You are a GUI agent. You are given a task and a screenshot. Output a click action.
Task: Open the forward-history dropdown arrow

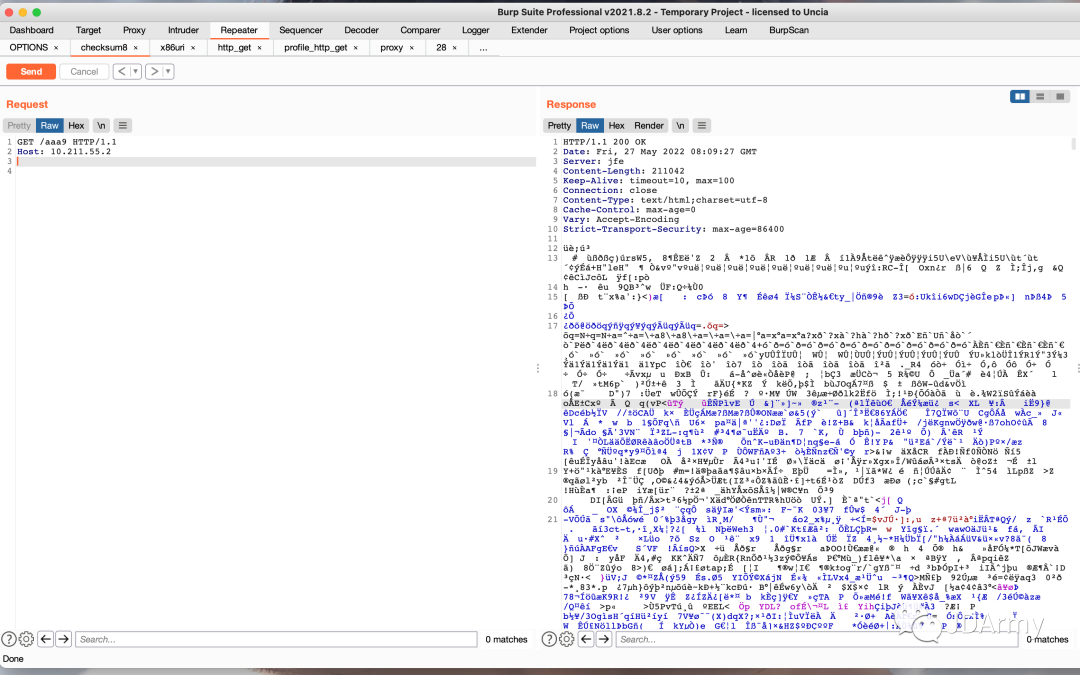168,72
